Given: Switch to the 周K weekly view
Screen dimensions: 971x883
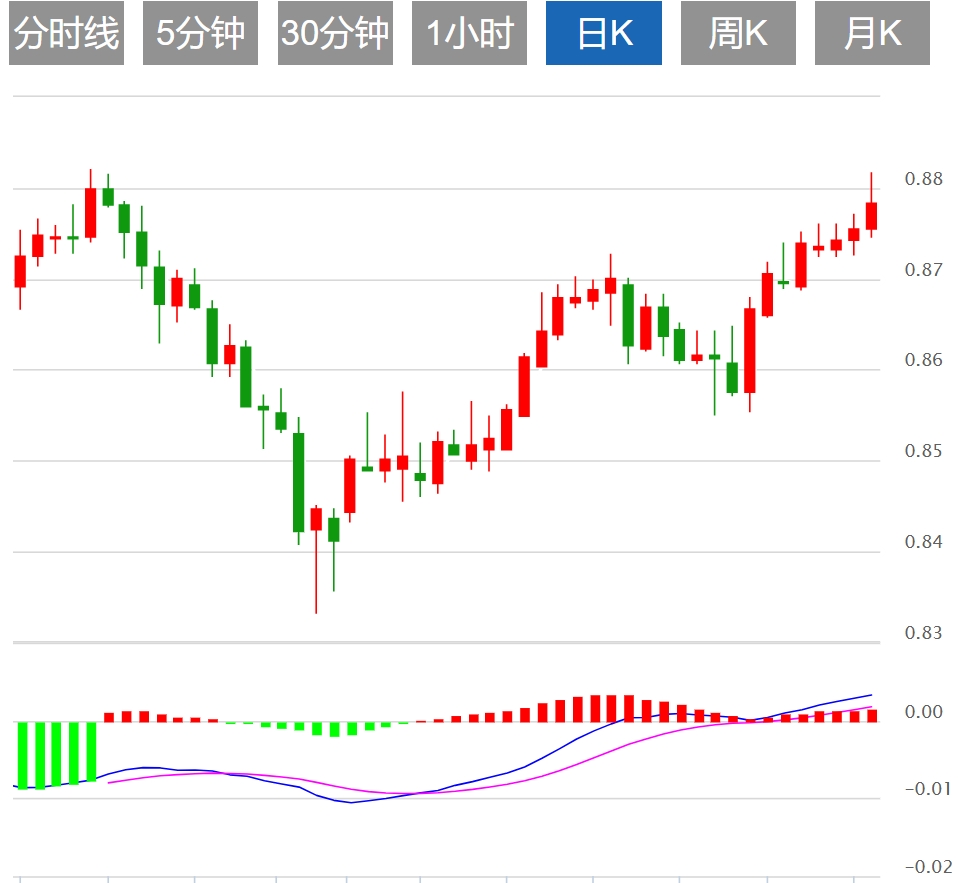Looking at the screenshot, I should pyautogui.click(x=738, y=33).
